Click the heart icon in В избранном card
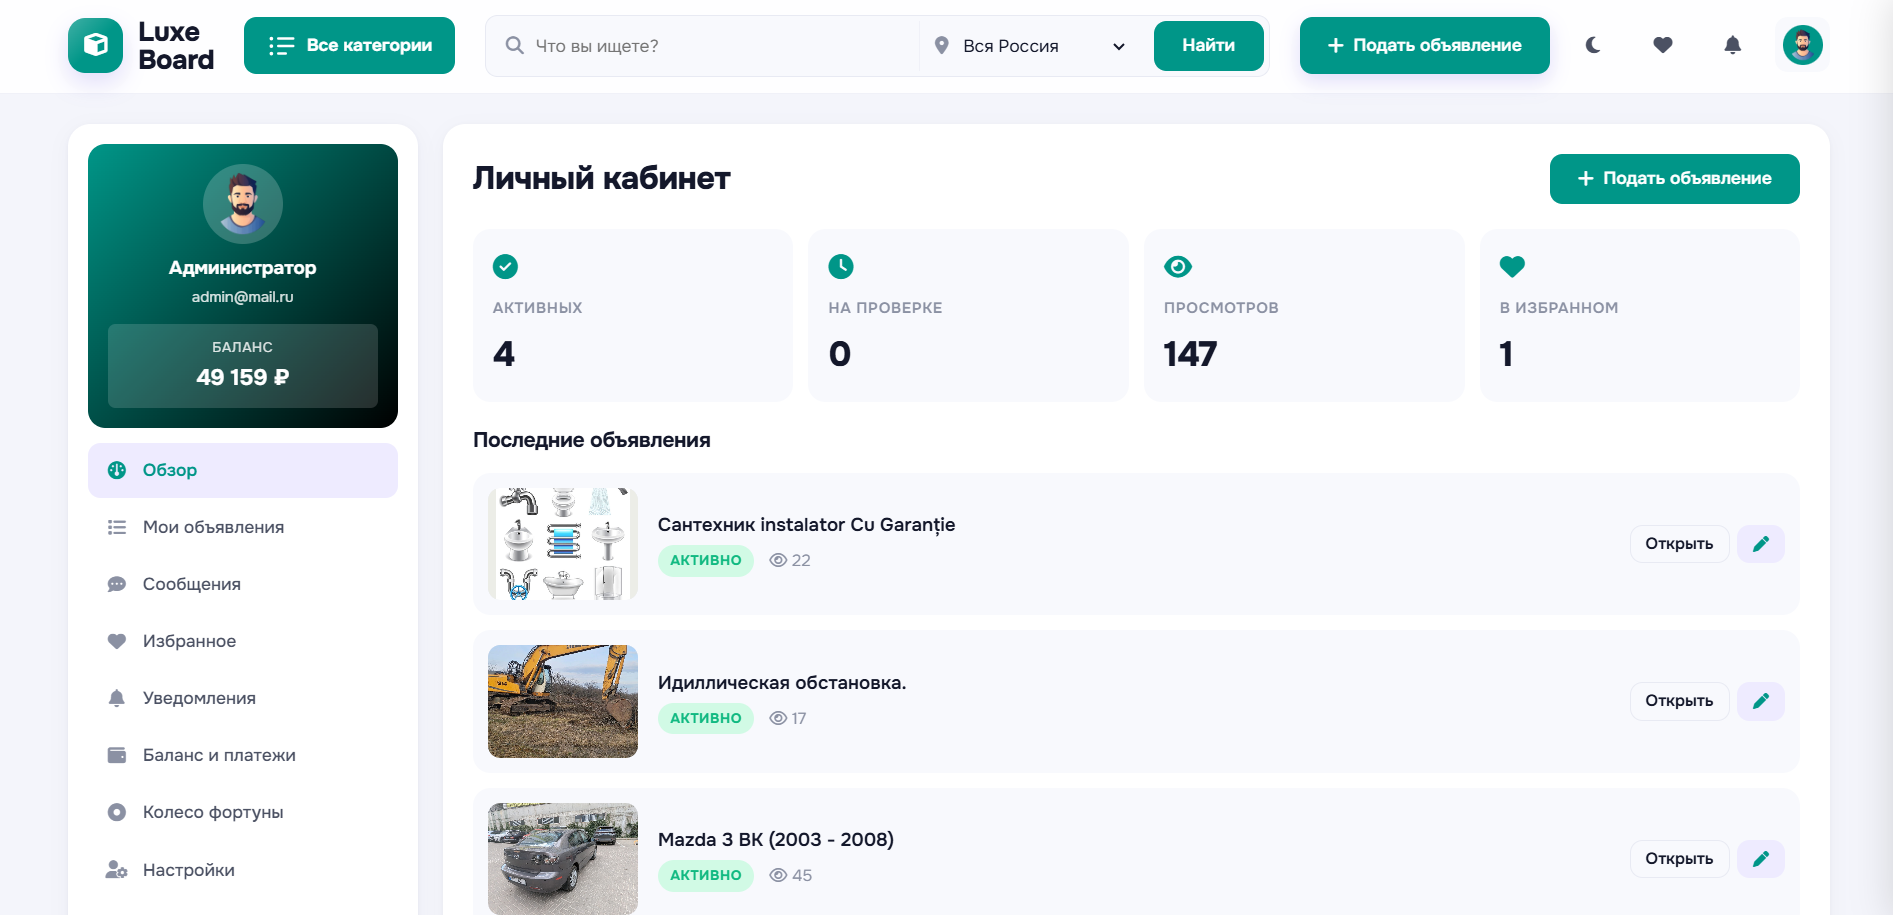The width and height of the screenshot is (1893, 915). (1512, 266)
